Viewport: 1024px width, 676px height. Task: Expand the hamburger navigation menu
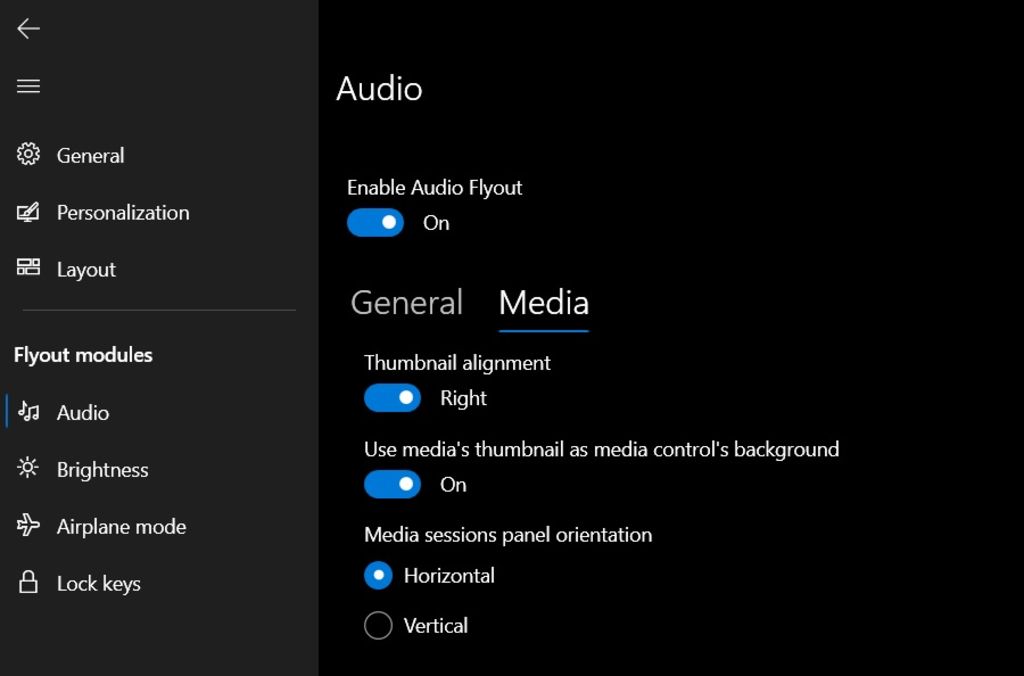click(x=28, y=86)
